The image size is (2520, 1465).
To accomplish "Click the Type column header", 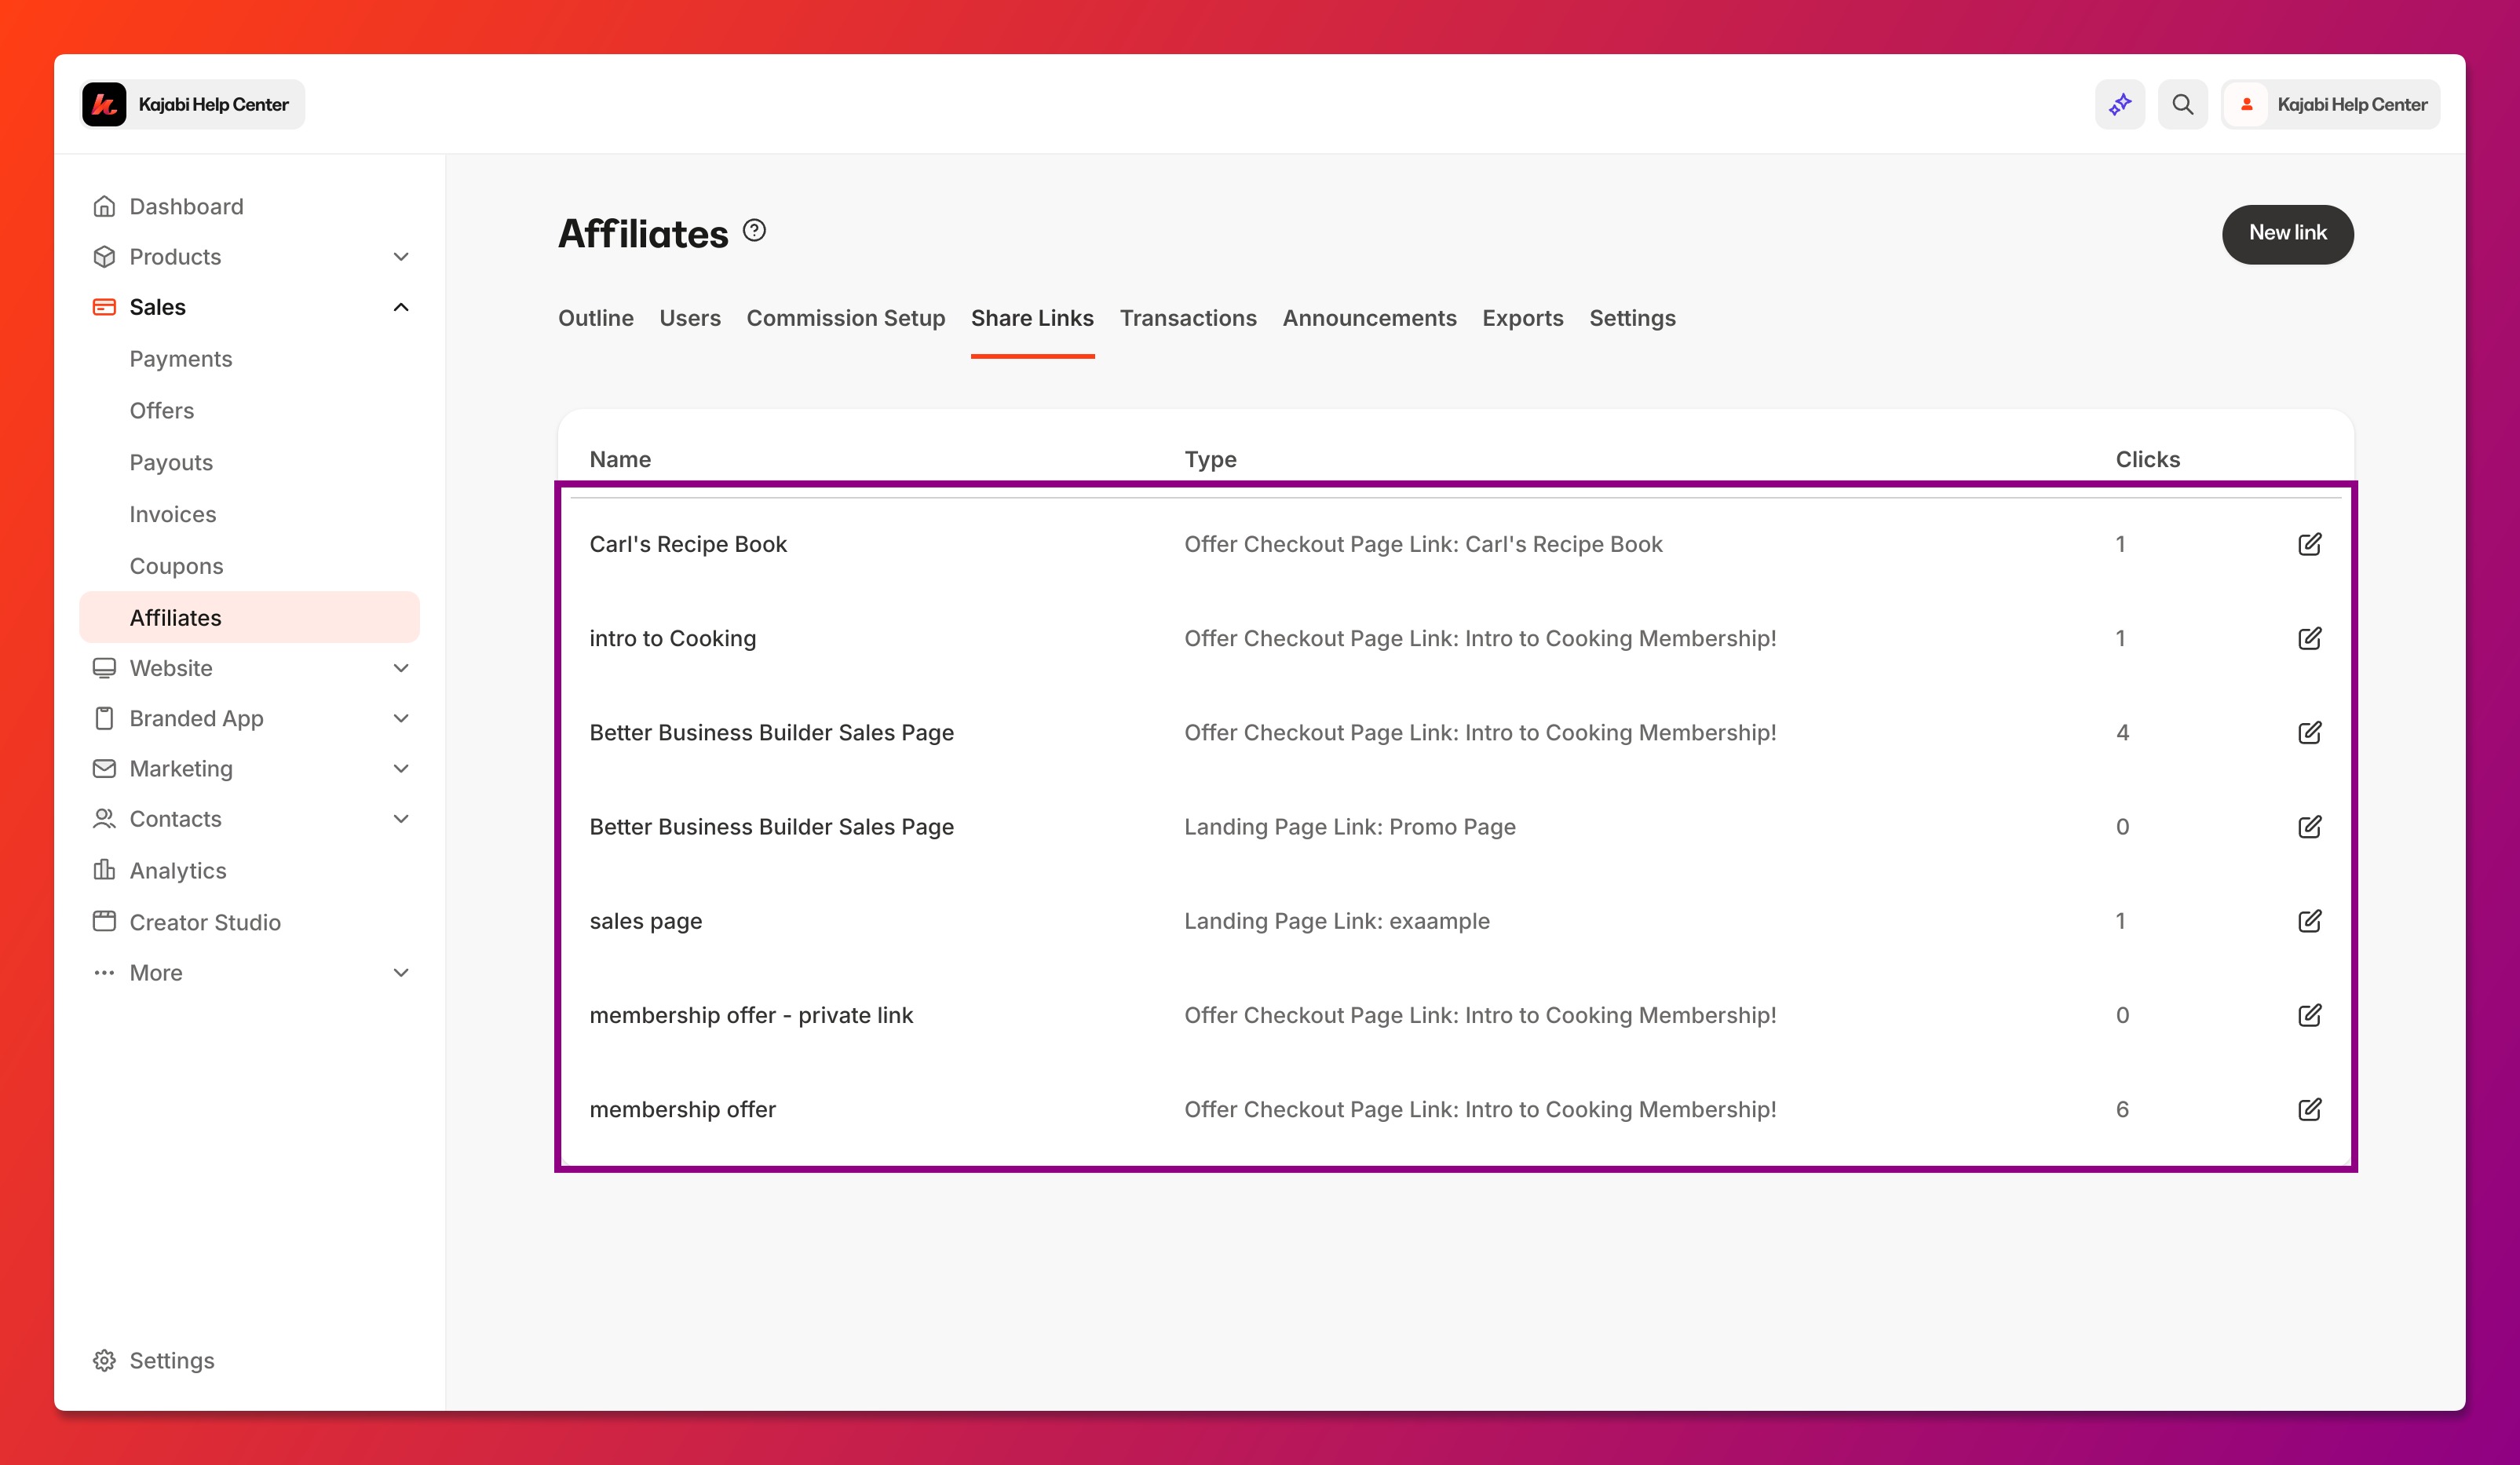I will click(x=1210, y=459).
